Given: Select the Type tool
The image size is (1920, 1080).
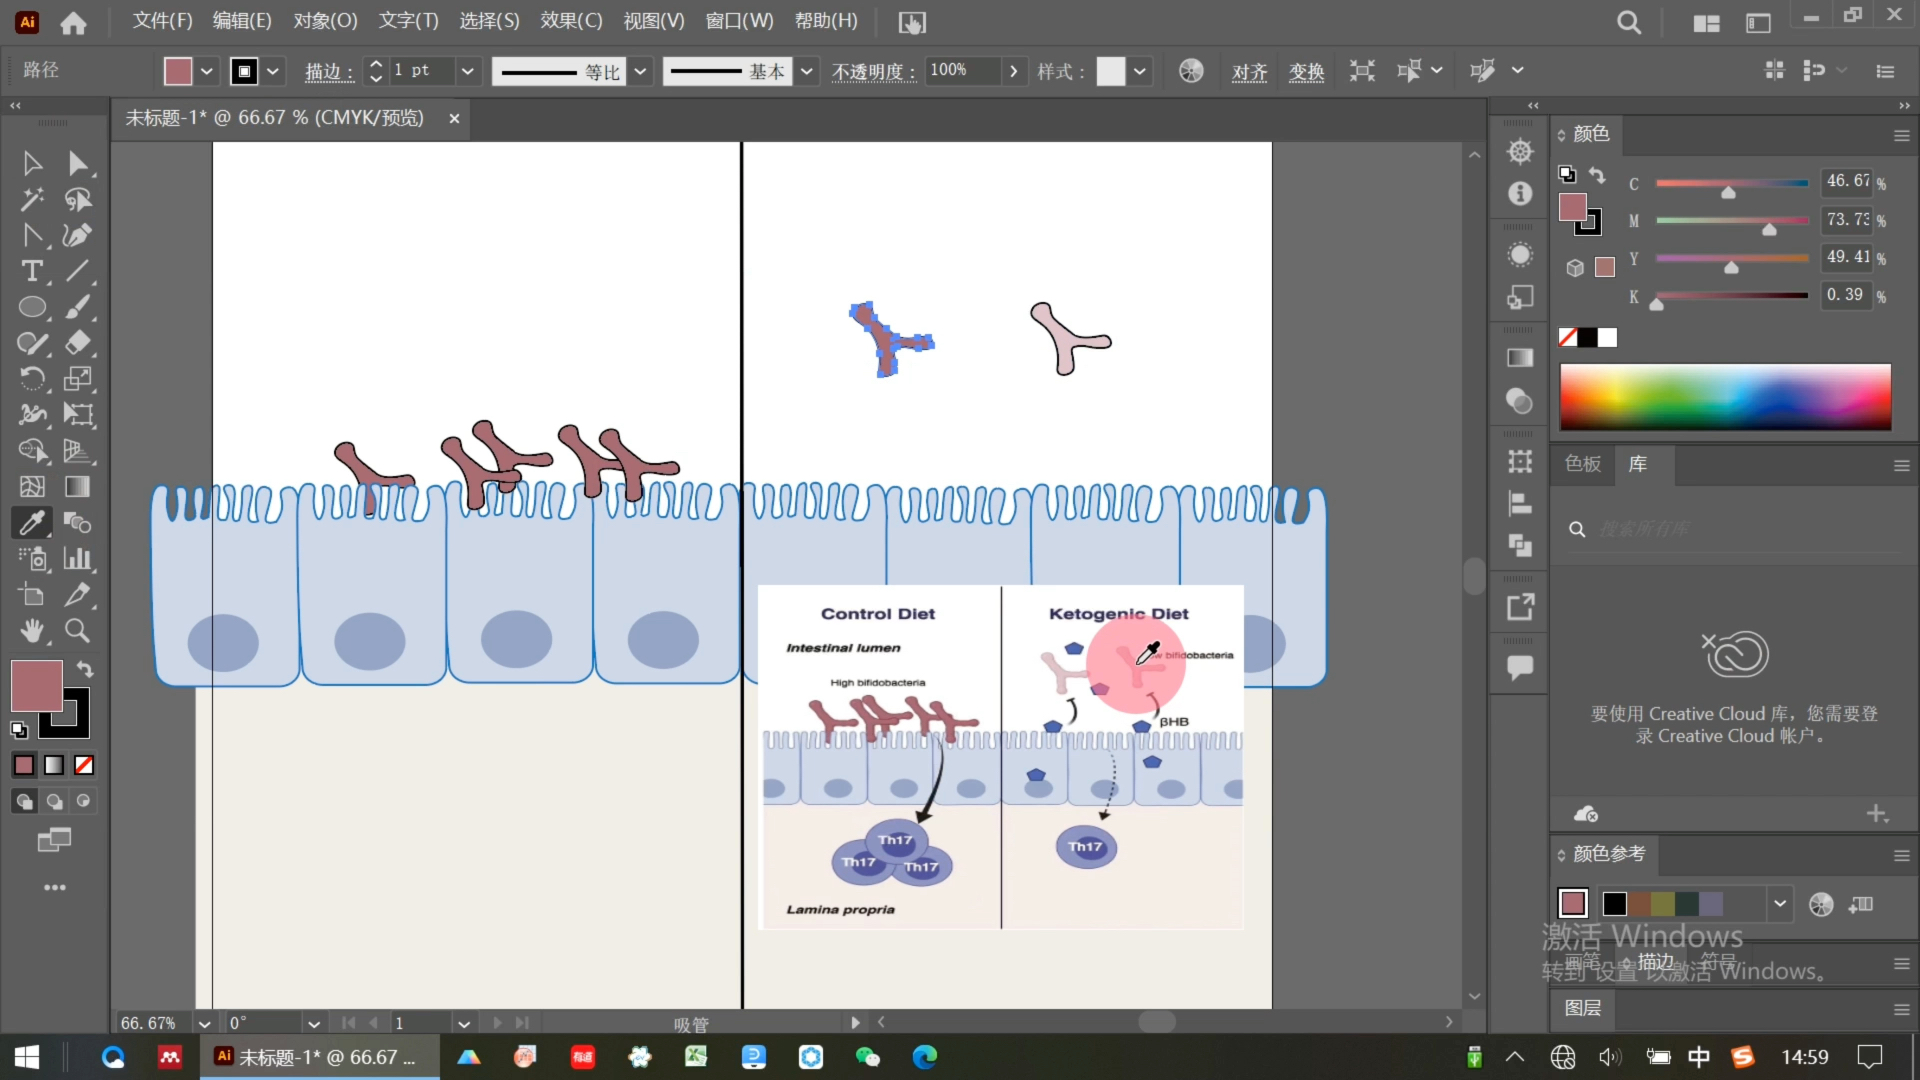Looking at the screenshot, I should 32,271.
